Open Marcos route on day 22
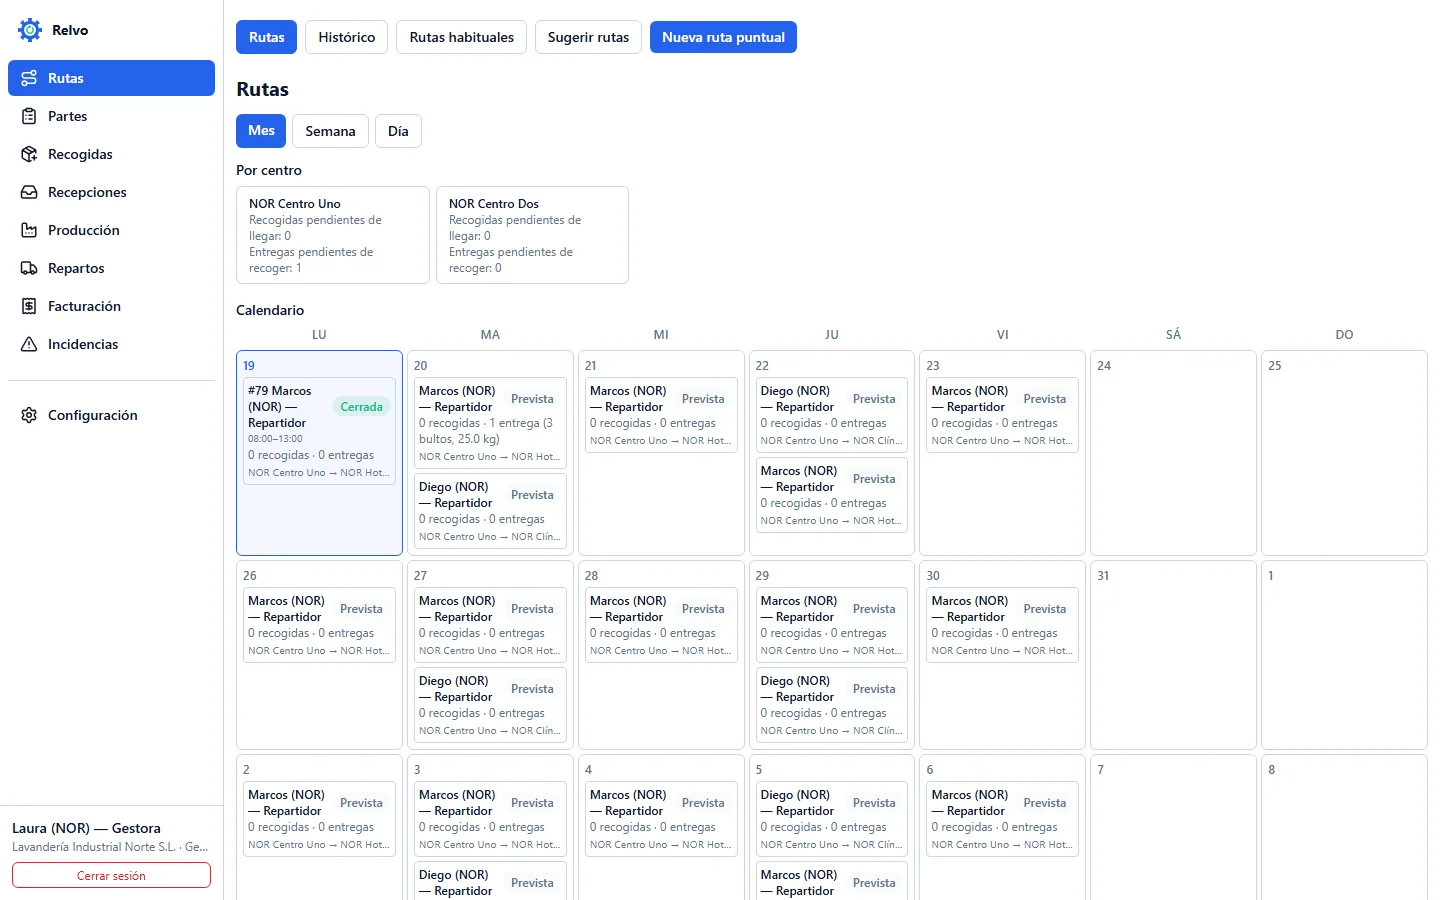The width and height of the screenshot is (1440, 900). pos(832,495)
